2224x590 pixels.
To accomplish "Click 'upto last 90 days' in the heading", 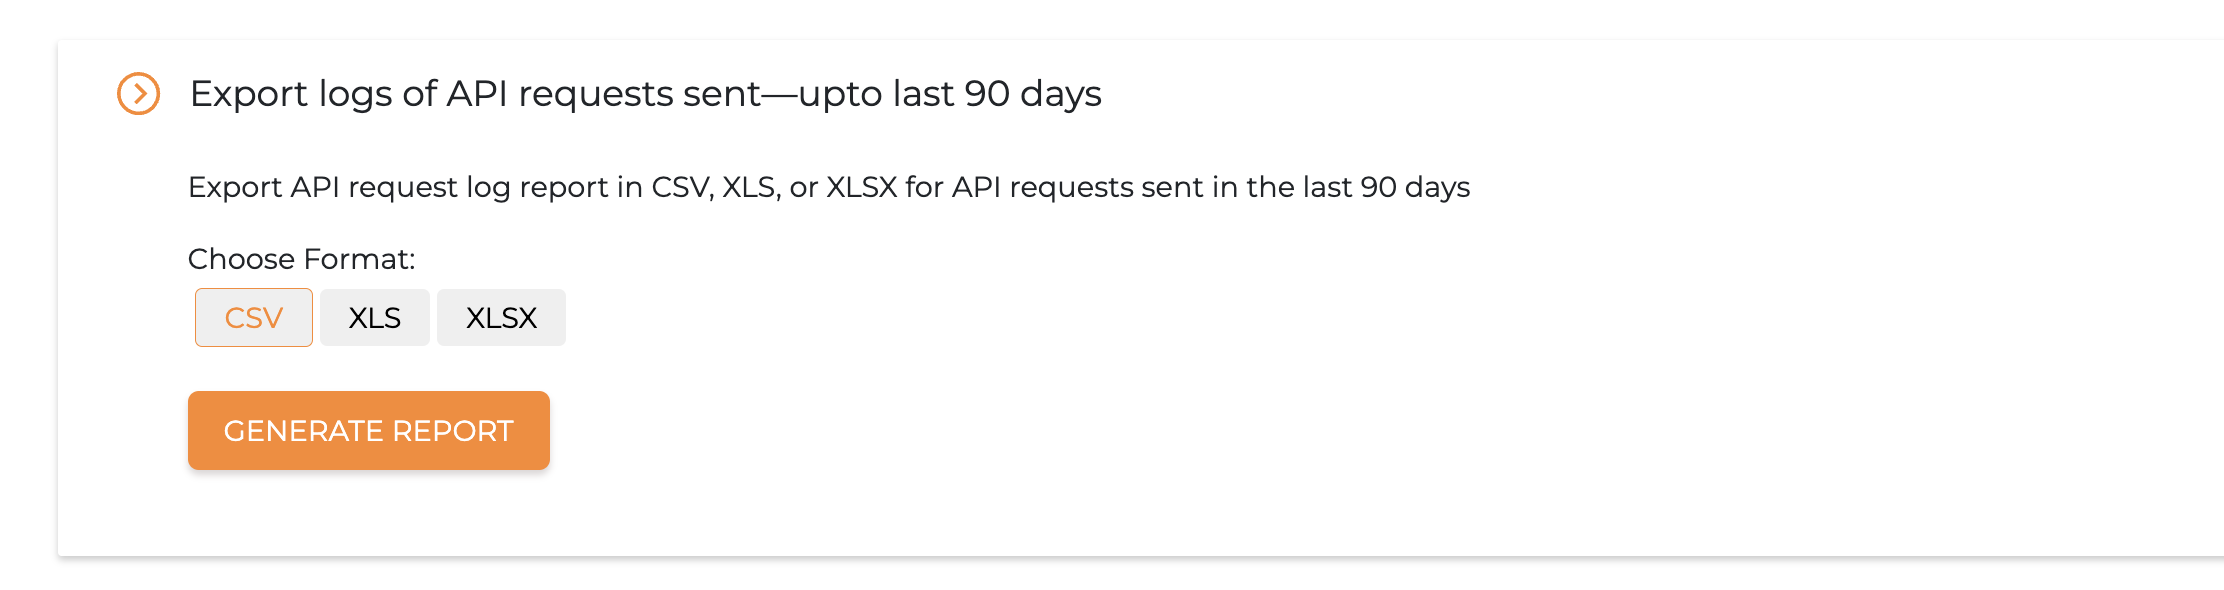I will [950, 94].
